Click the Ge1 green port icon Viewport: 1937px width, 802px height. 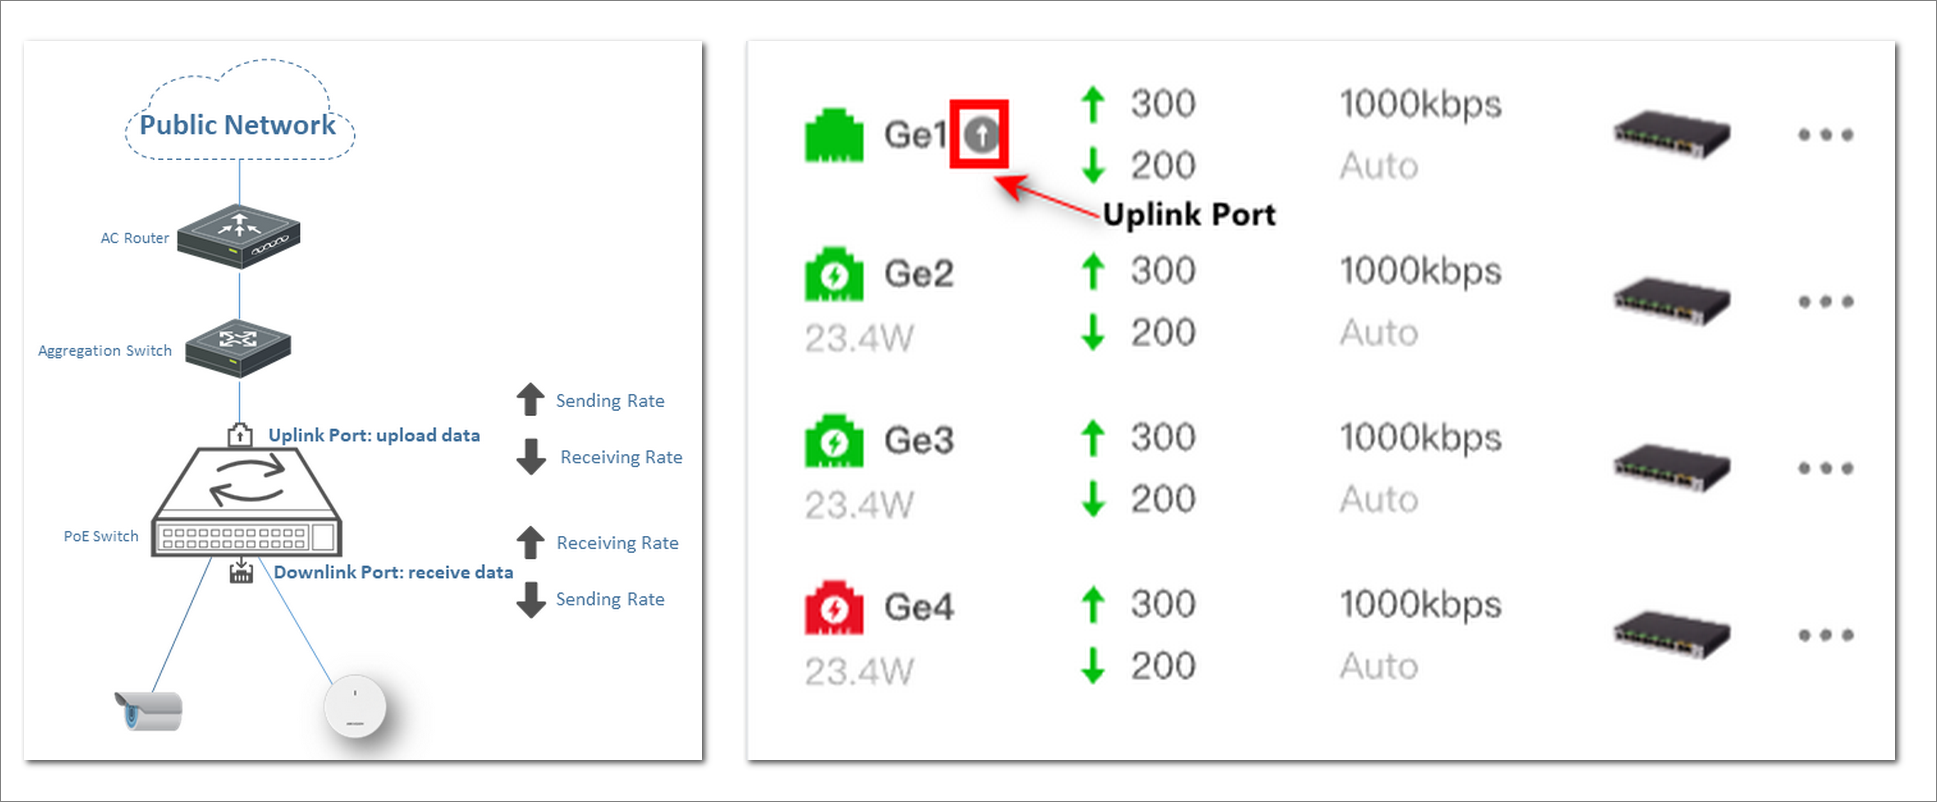click(x=834, y=135)
